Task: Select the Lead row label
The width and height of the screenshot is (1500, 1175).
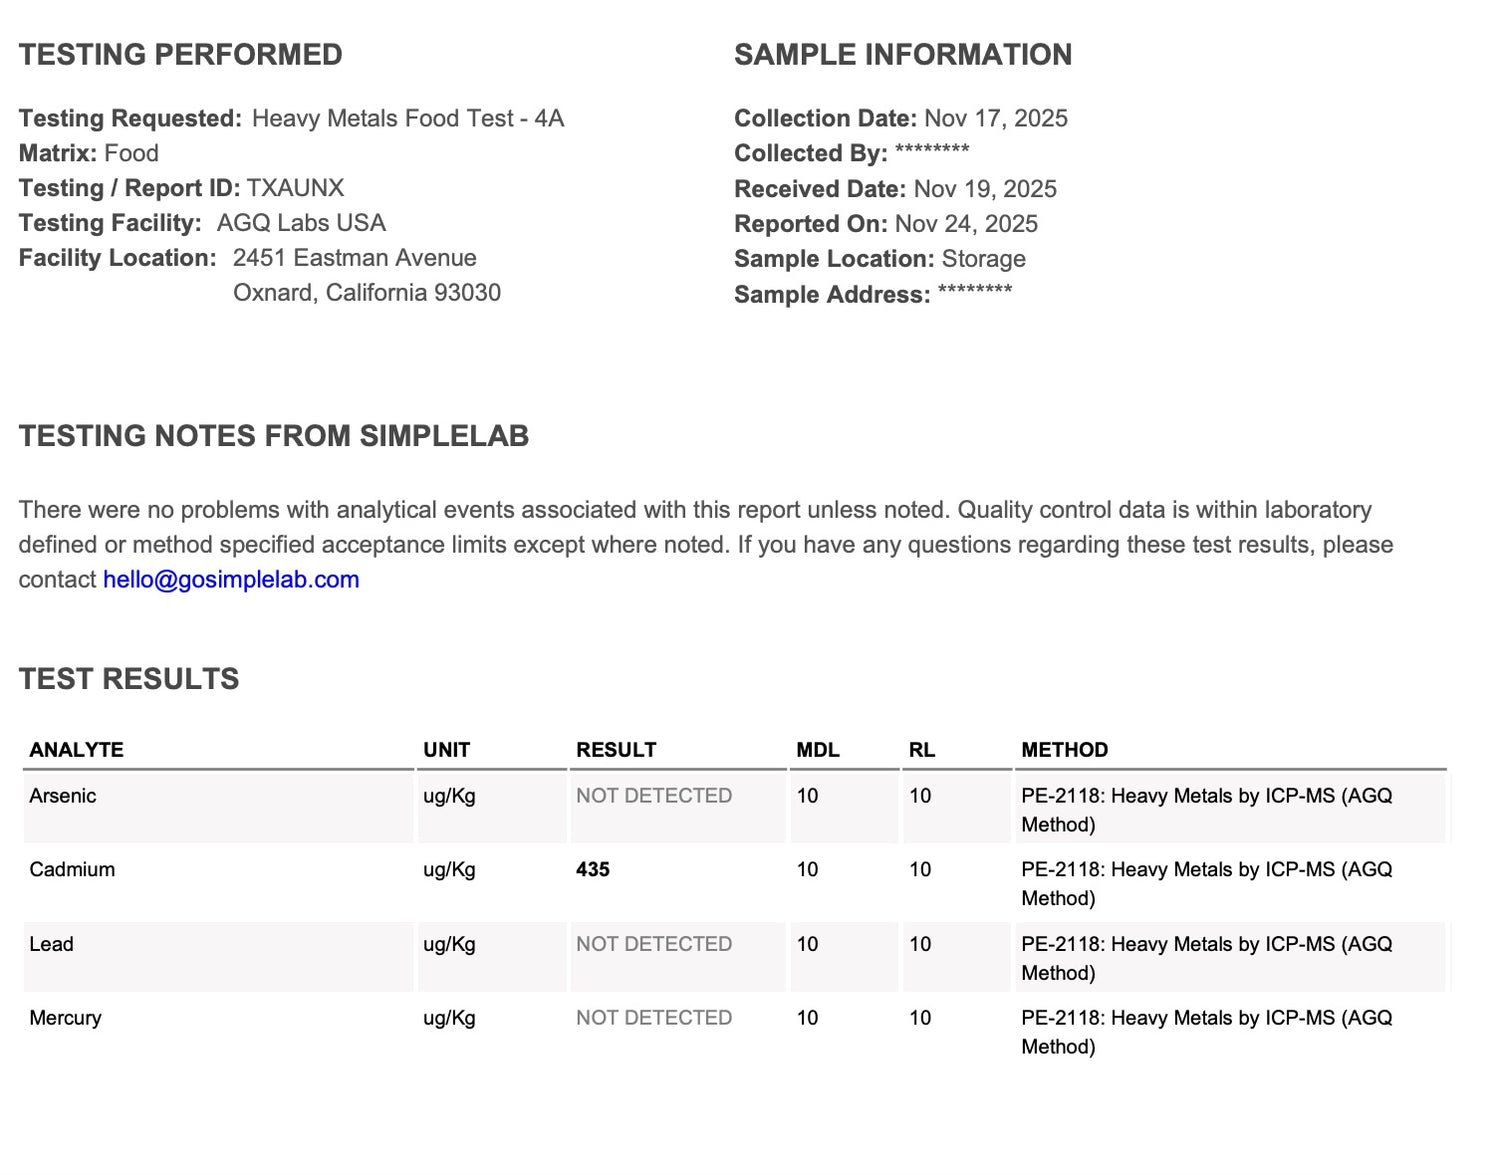Action: click(x=51, y=944)
